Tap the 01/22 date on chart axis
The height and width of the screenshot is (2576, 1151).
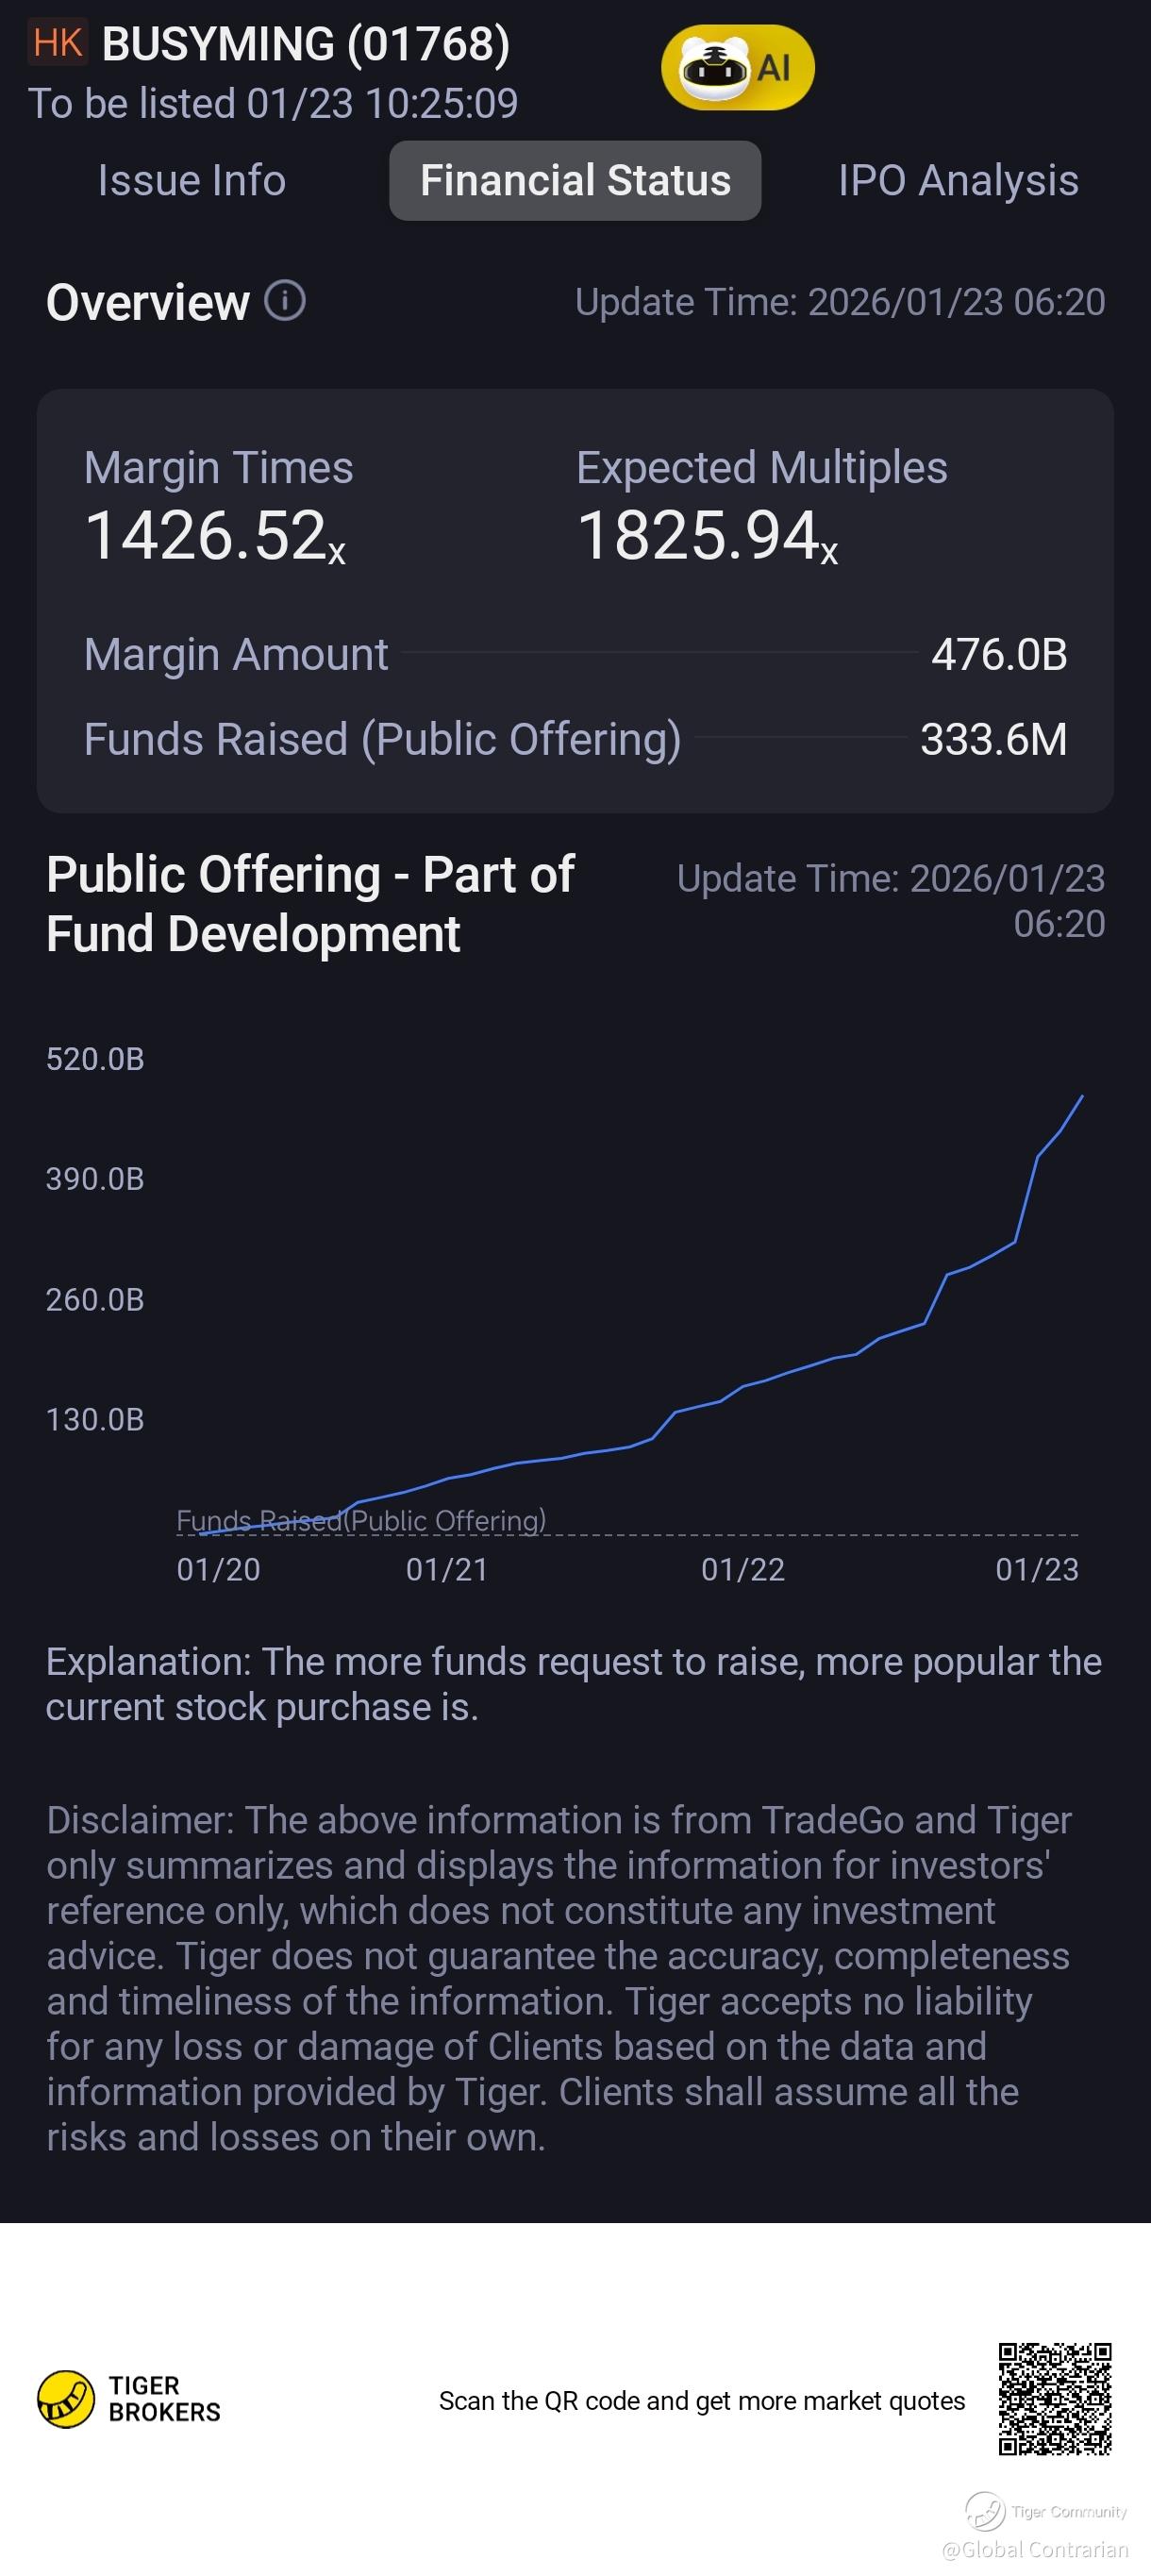click(x=743, y=1569)
